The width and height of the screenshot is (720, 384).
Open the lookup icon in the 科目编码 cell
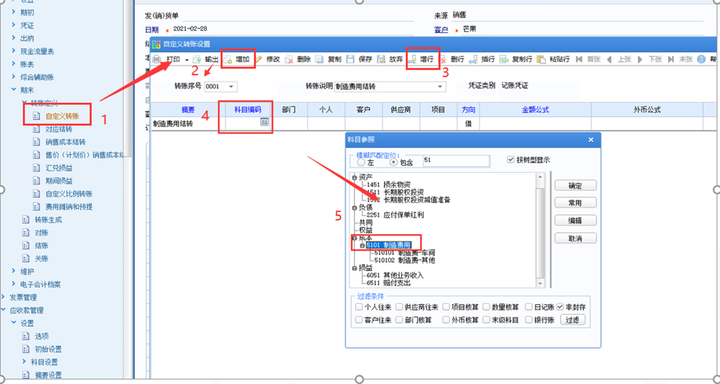264,122
